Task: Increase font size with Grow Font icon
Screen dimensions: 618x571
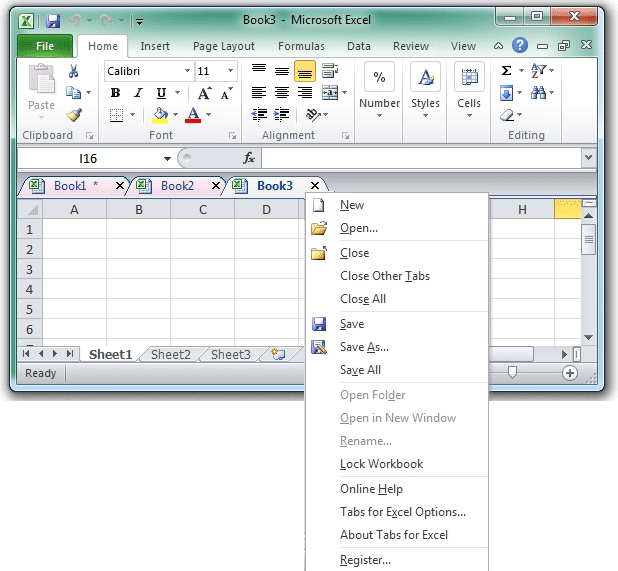Action: (204, 93)
